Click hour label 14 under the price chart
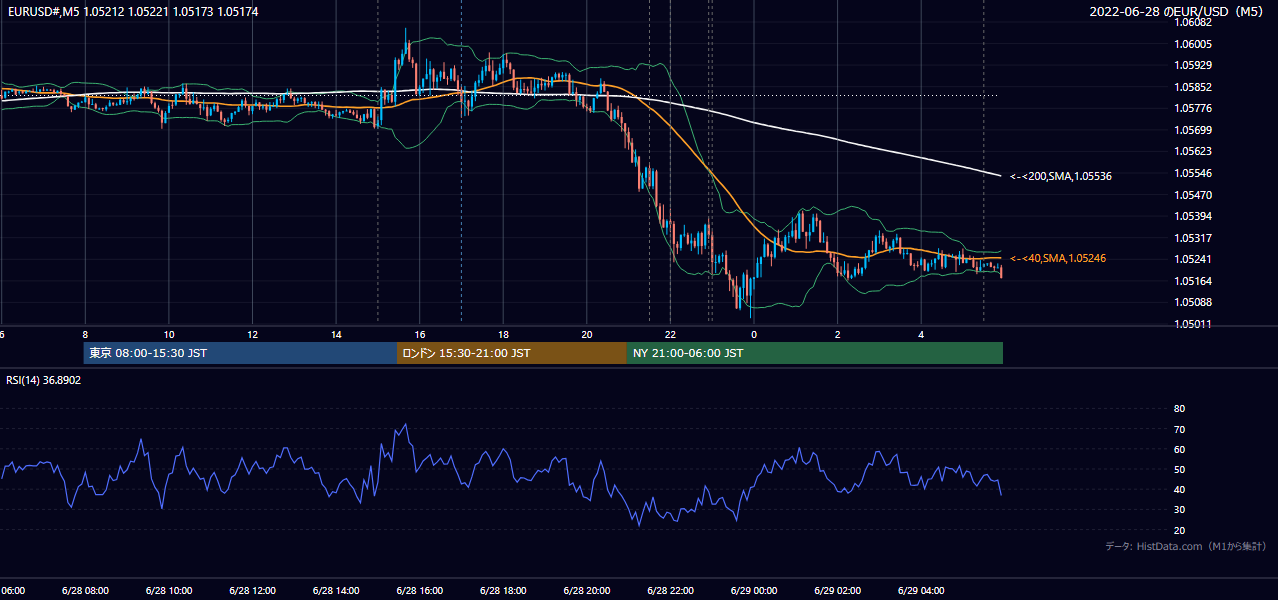The width and height of the screenshot is (1278, 600). point(336,334)
